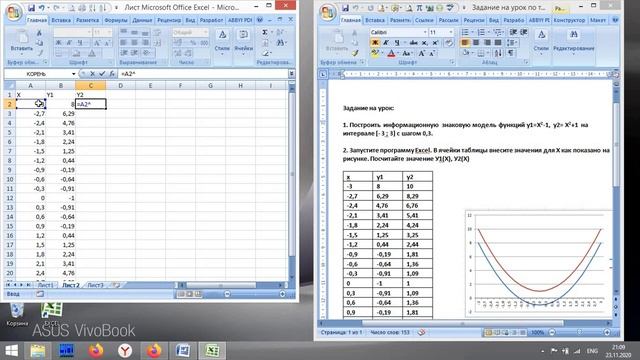The image size is (640, 360).
Task: Clear formatting icon in Word font group
Action: pos(449,42)
